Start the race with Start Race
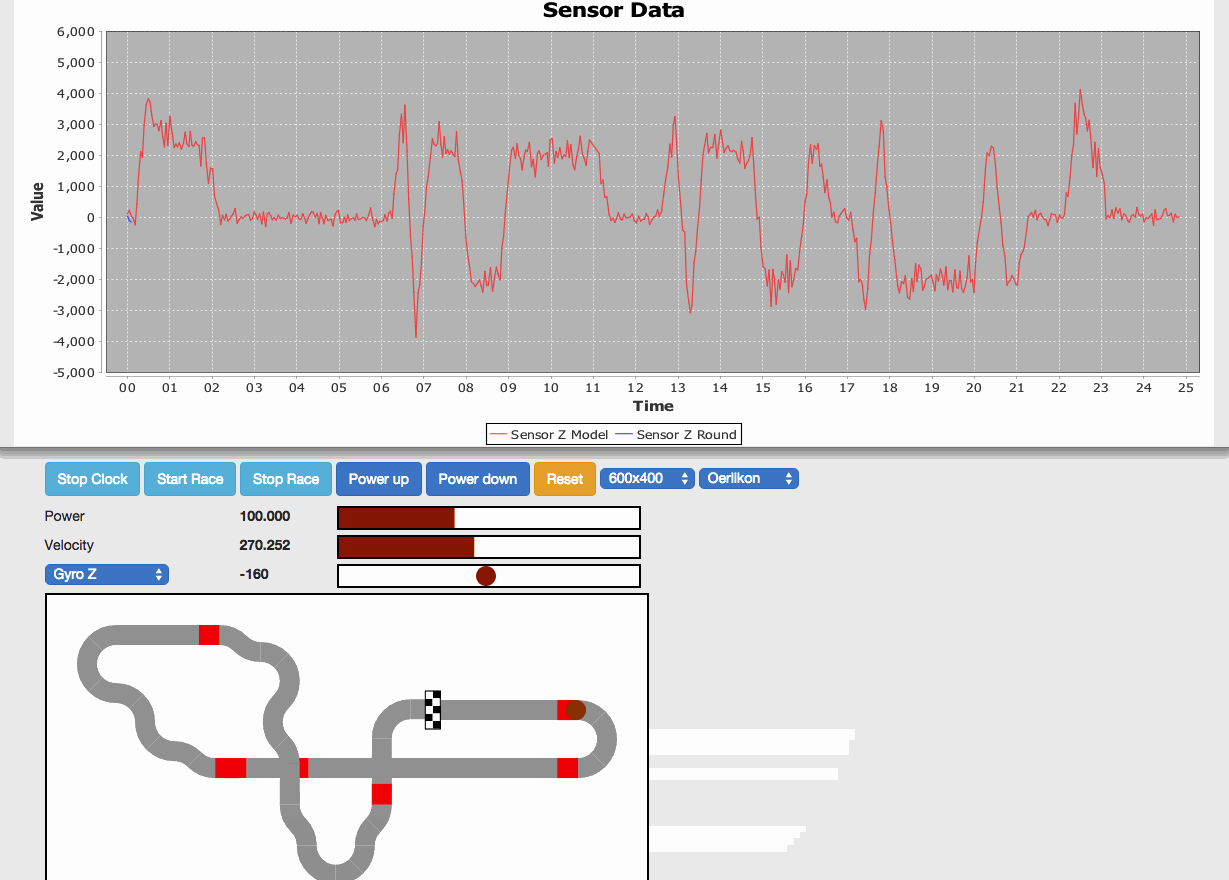This screenshot has width=1229, height=880. coord(190,479)
